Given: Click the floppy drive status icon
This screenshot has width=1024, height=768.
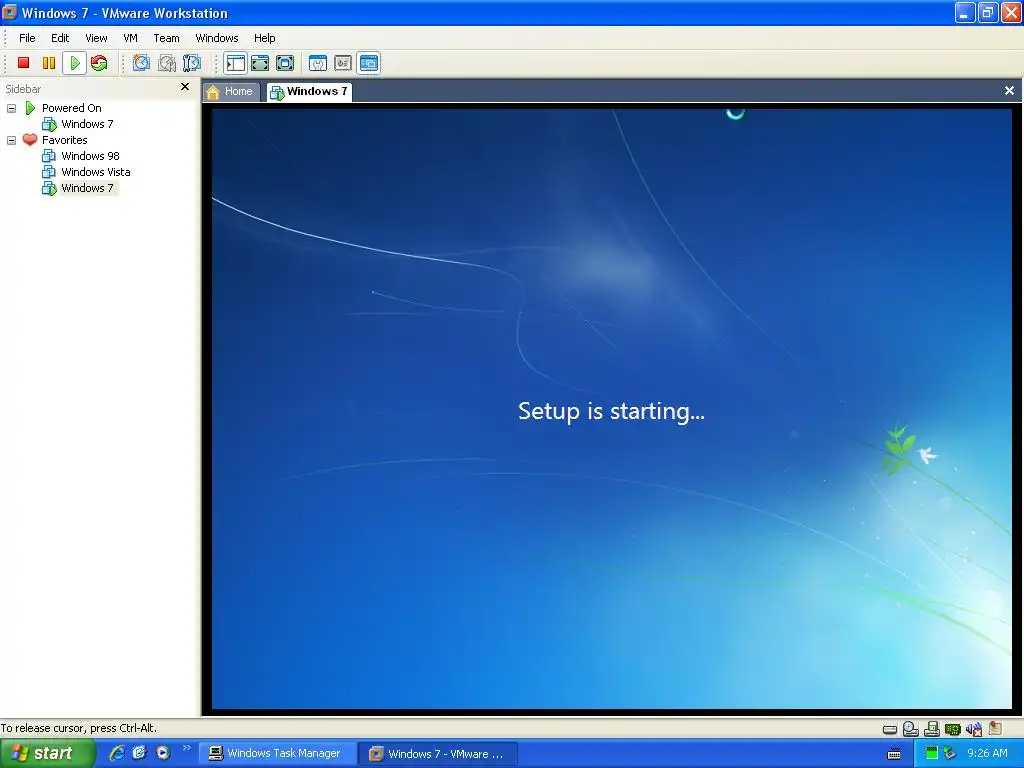Looking at the screenshot, I should (x=932, y=729).
